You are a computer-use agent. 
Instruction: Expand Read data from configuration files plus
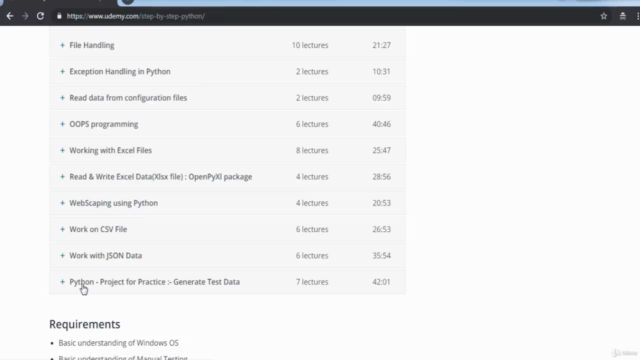(x=62, y=98)
